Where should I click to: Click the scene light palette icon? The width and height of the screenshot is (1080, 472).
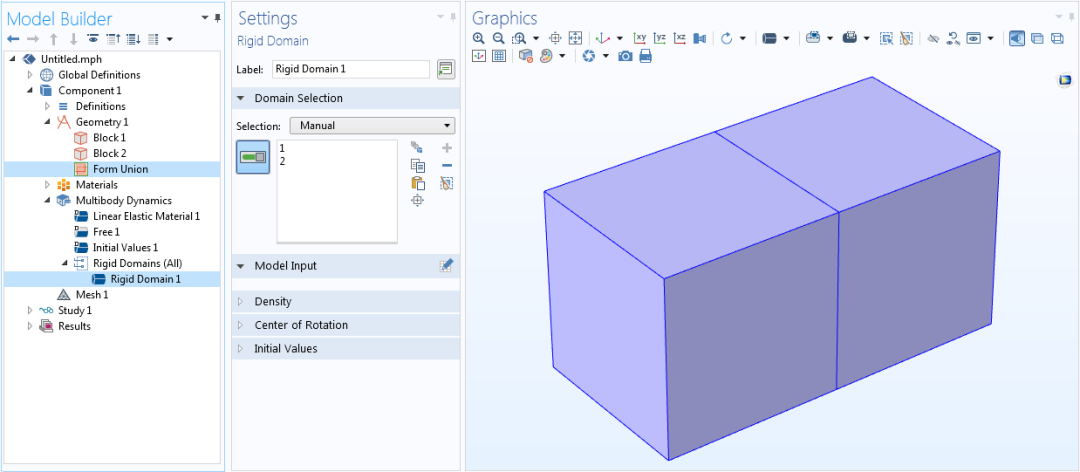[546, 56]
